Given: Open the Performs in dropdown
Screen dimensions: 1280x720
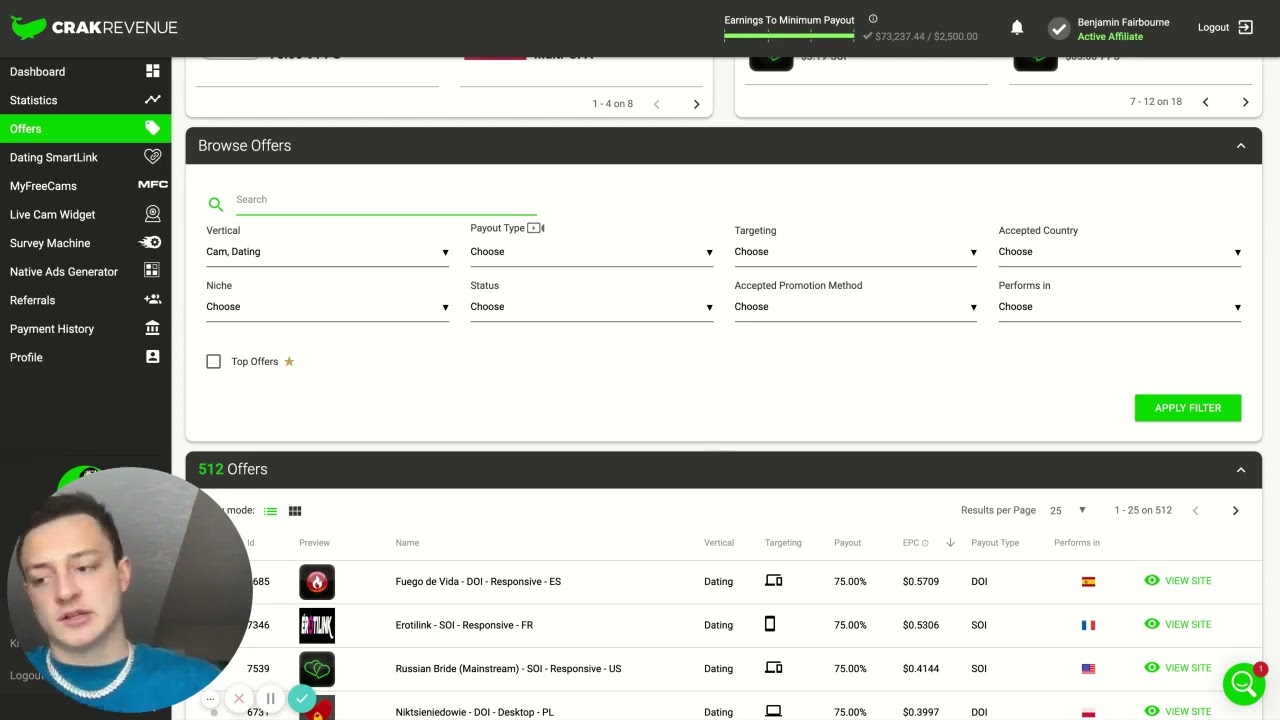Looking at the screenshot, I should point(1119,307).
